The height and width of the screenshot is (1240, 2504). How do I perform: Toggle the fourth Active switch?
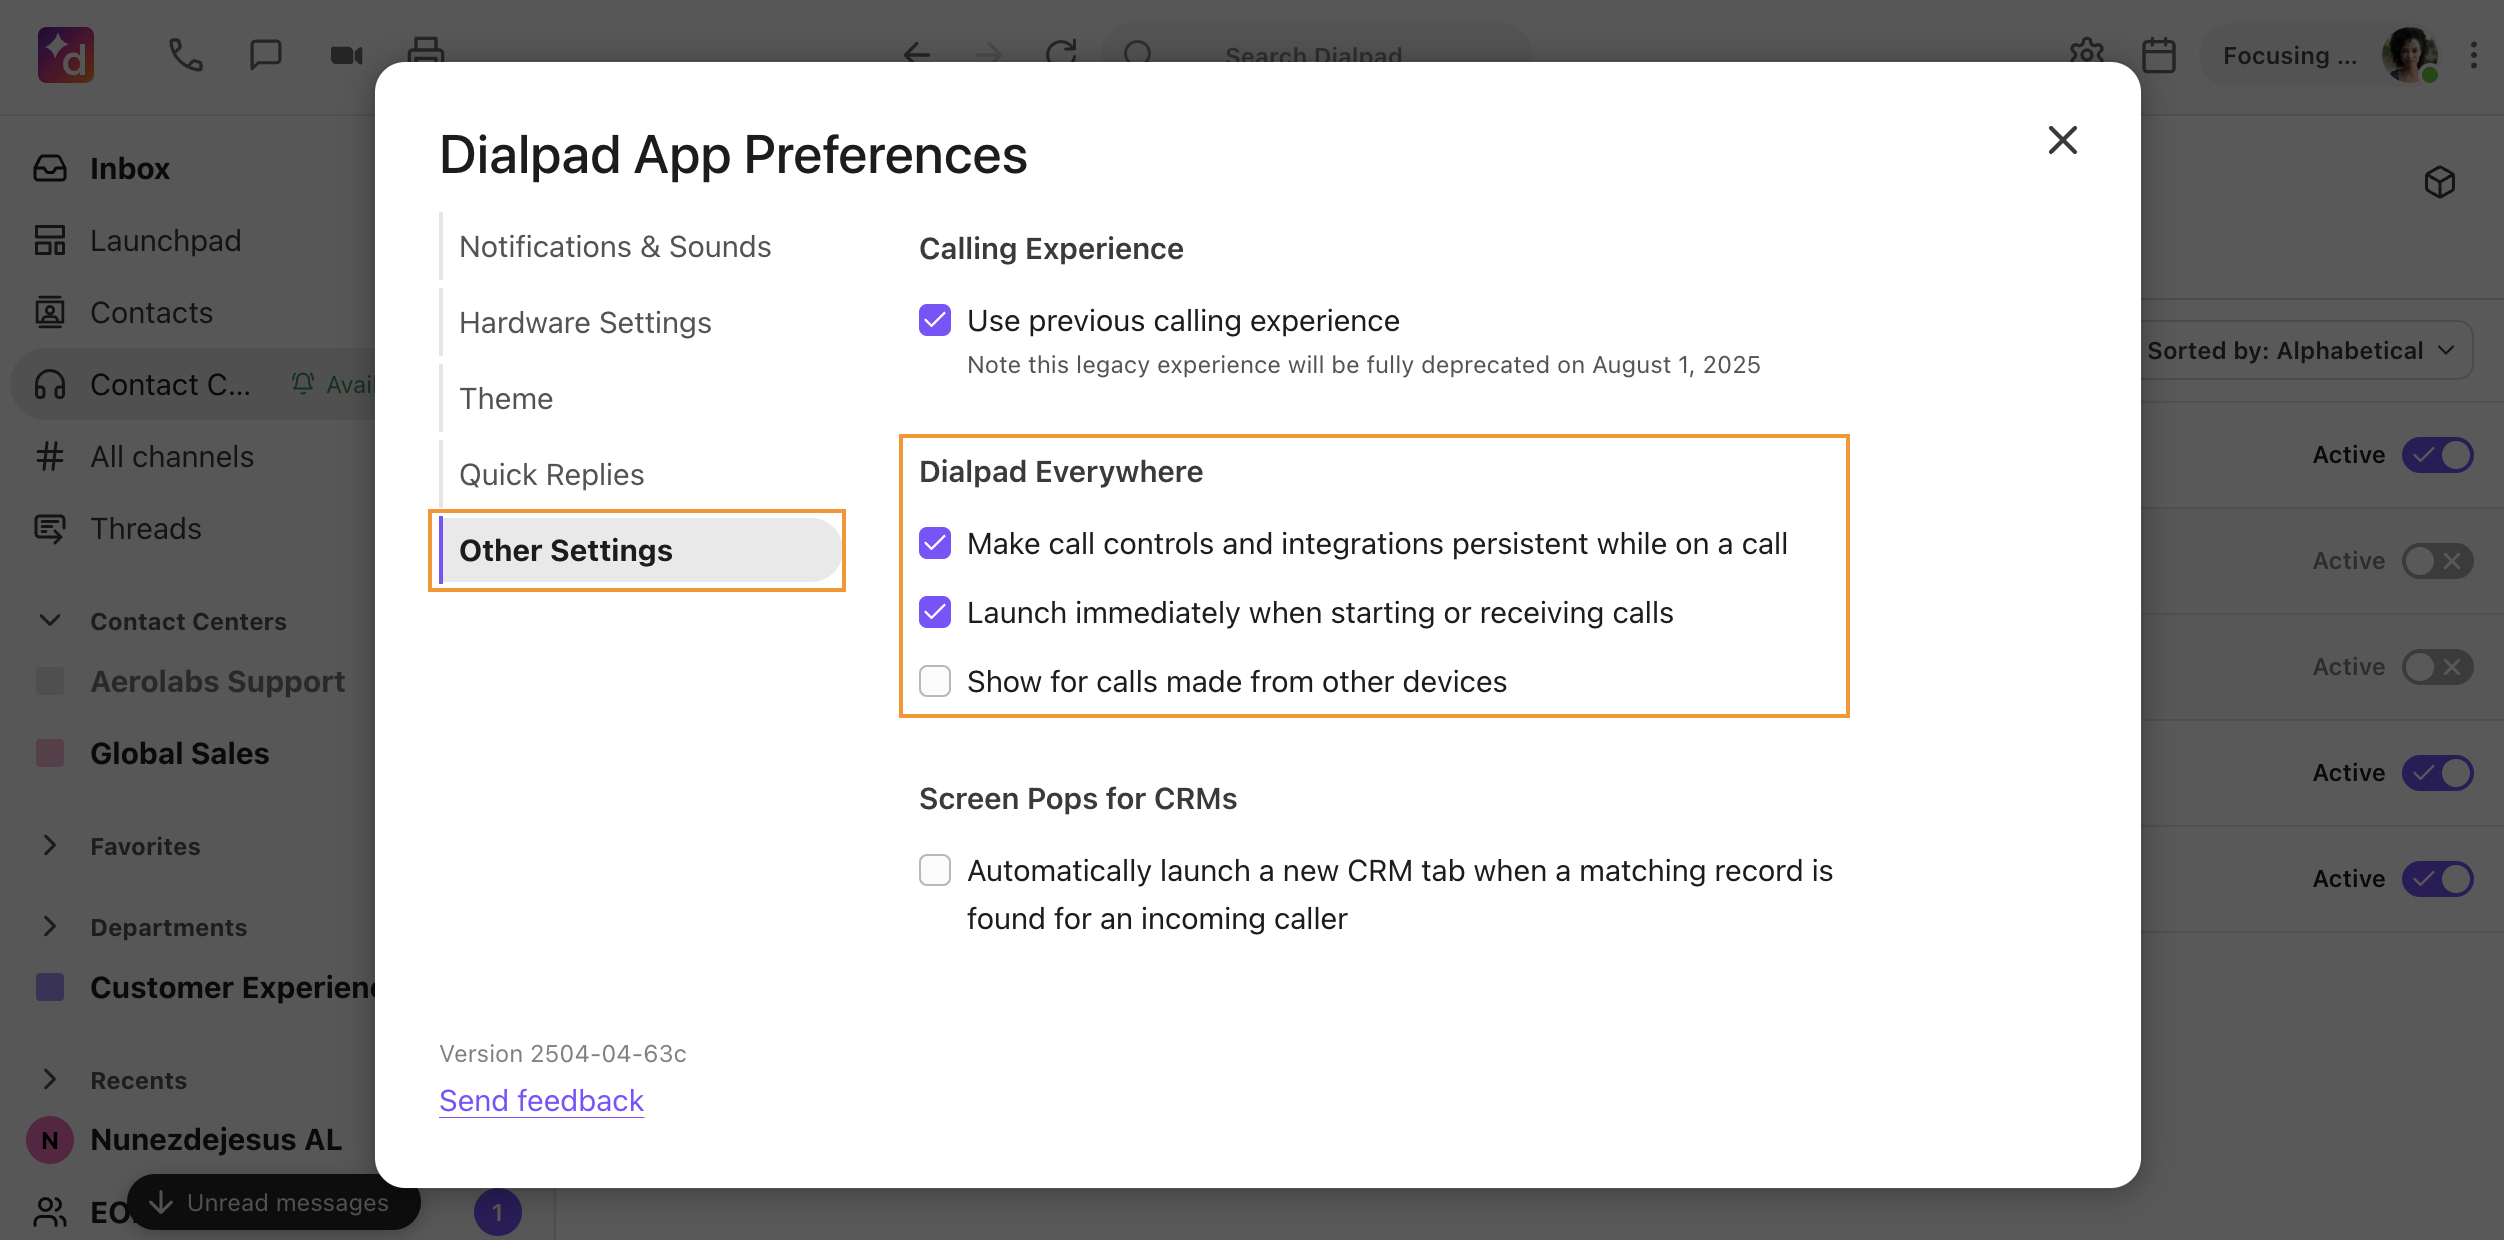[x=2438, y=773]
